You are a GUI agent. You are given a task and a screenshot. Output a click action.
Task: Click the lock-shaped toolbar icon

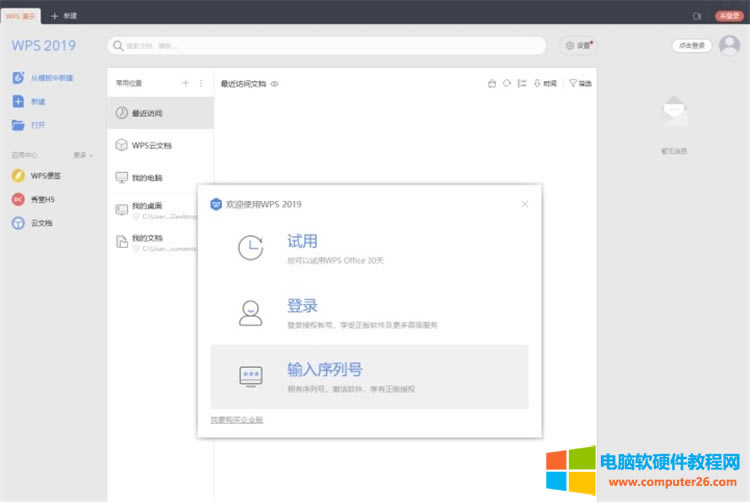click(x=492, y=83)
